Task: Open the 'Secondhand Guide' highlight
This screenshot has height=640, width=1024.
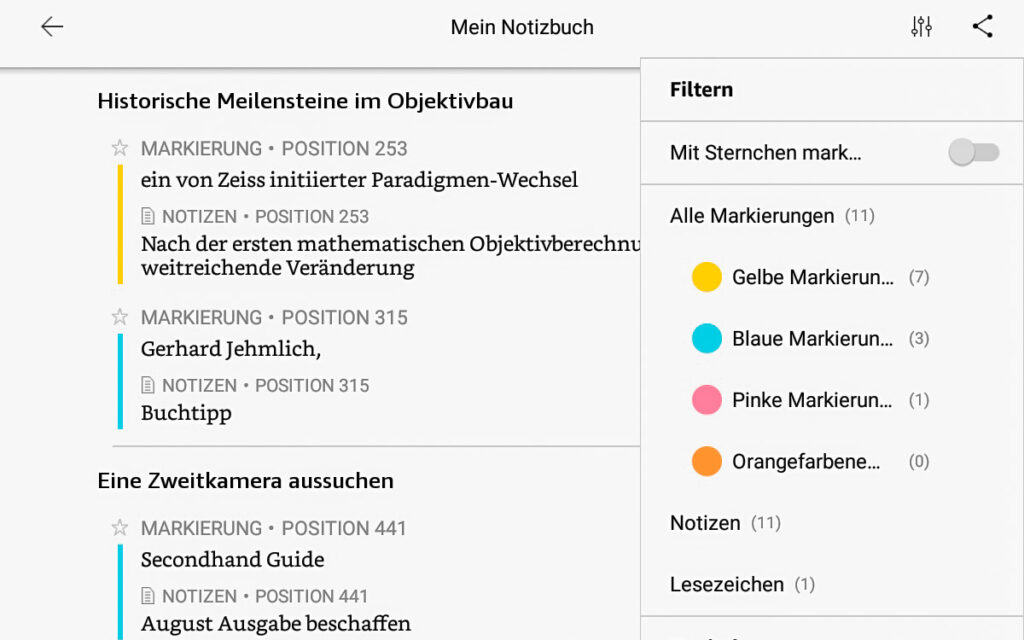Action: click(x=232, y=560)
